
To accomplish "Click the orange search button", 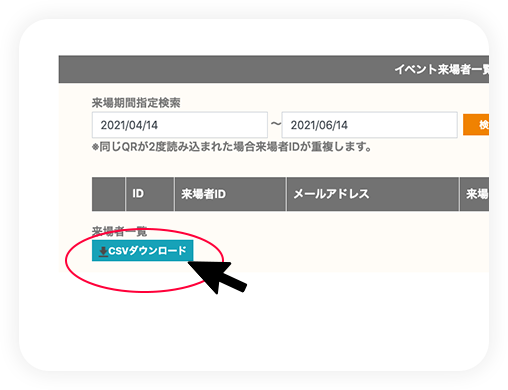I will (x=476, y=125).
